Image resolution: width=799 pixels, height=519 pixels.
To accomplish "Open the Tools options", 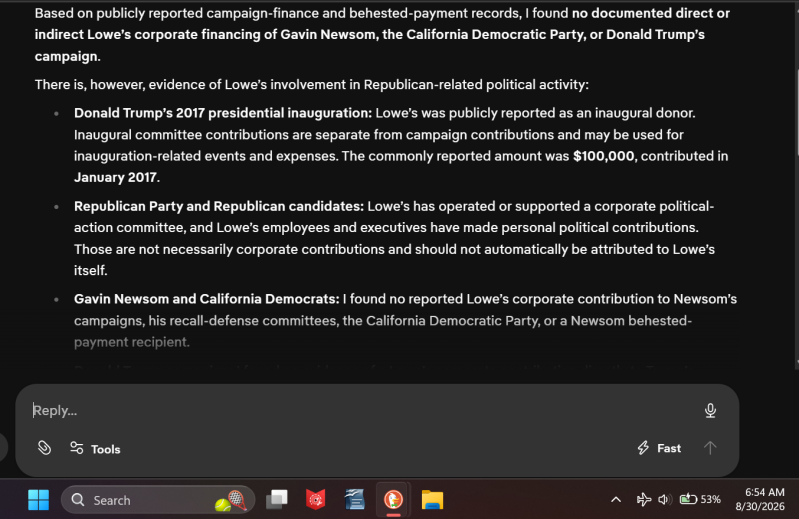I will [95, 449].
